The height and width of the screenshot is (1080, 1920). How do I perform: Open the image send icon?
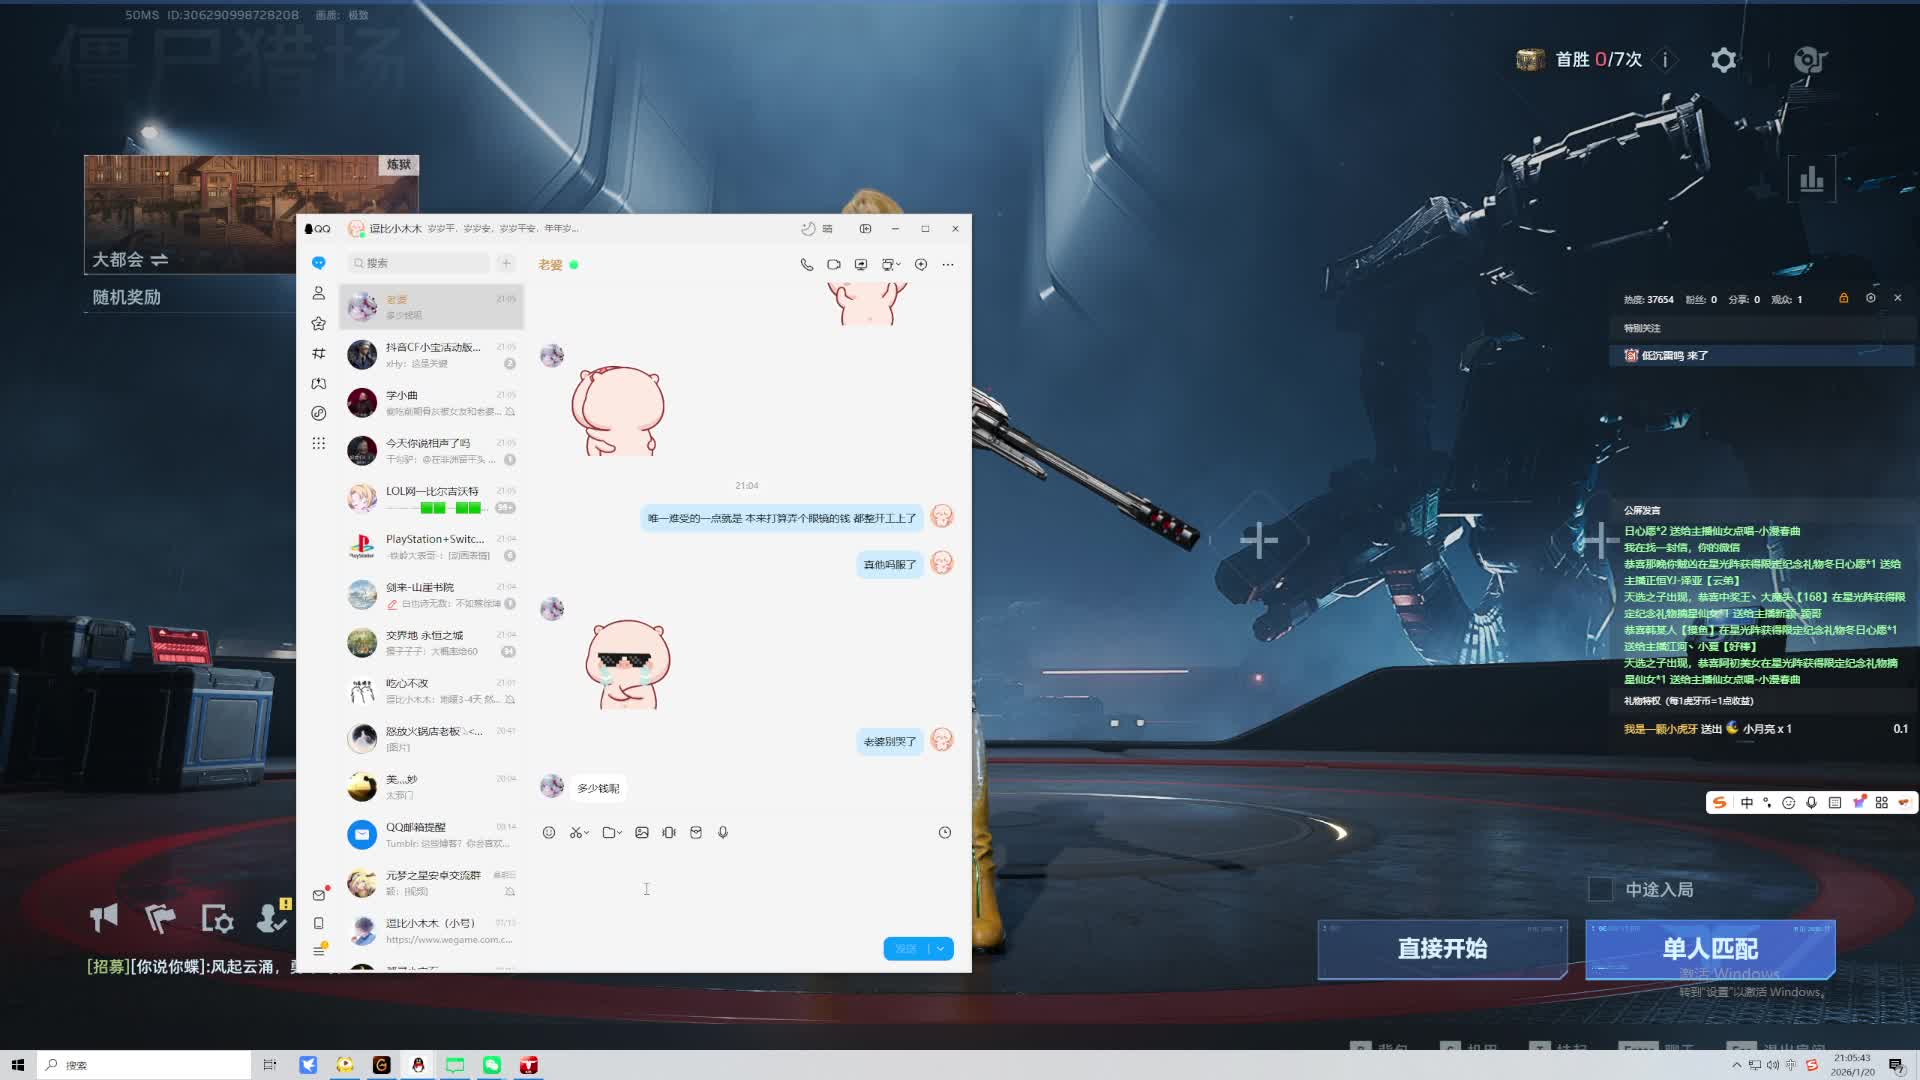pos(642,833)
